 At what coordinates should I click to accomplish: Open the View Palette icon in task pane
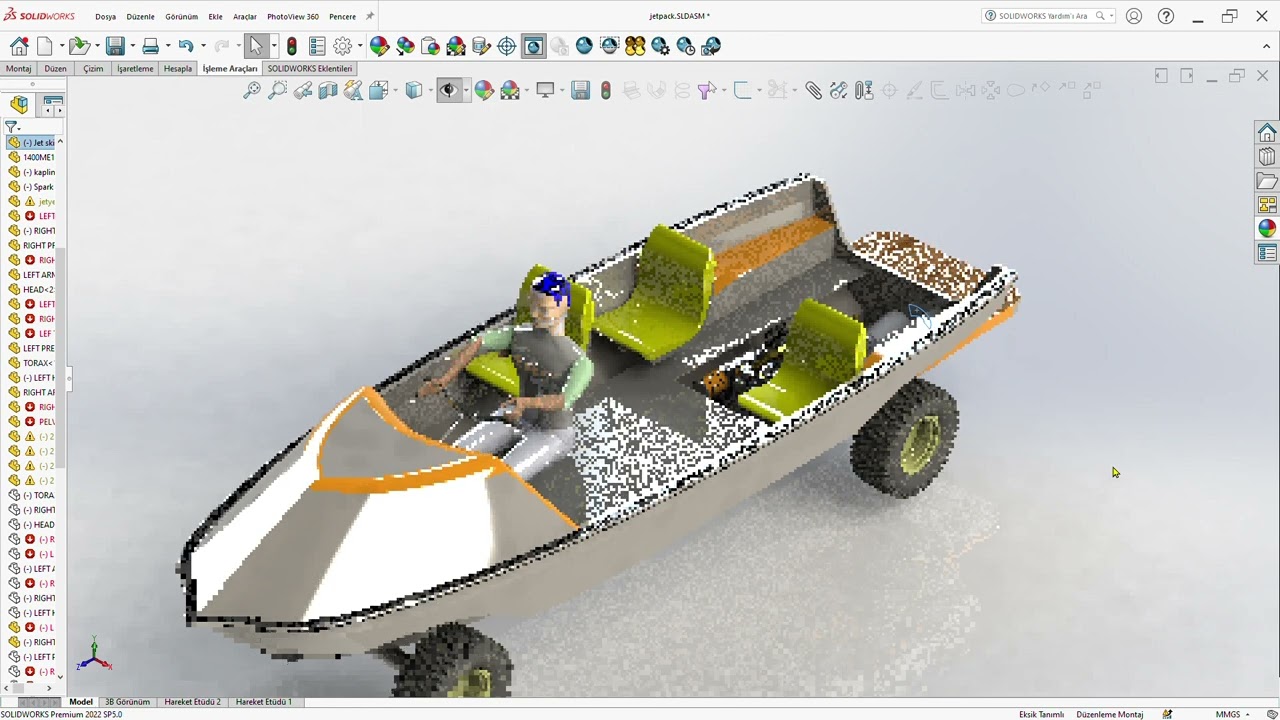click(1267, 205)
